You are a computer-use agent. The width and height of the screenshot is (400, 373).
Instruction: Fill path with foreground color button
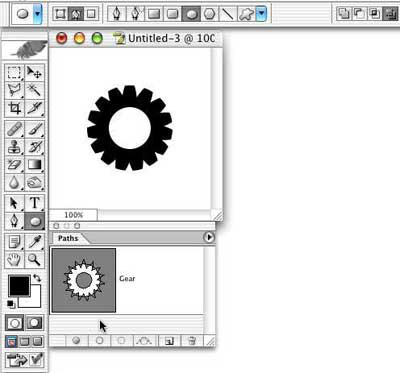pos(76,341)
